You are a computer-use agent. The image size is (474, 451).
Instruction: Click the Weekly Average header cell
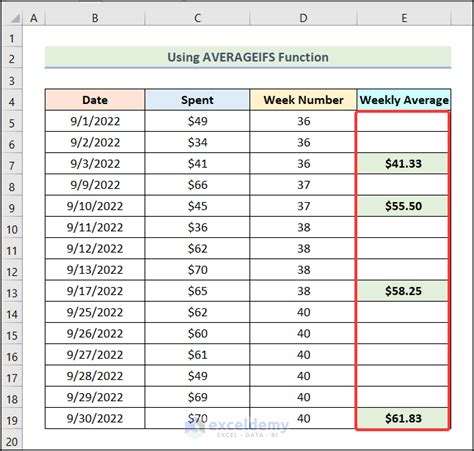(404, 100)
